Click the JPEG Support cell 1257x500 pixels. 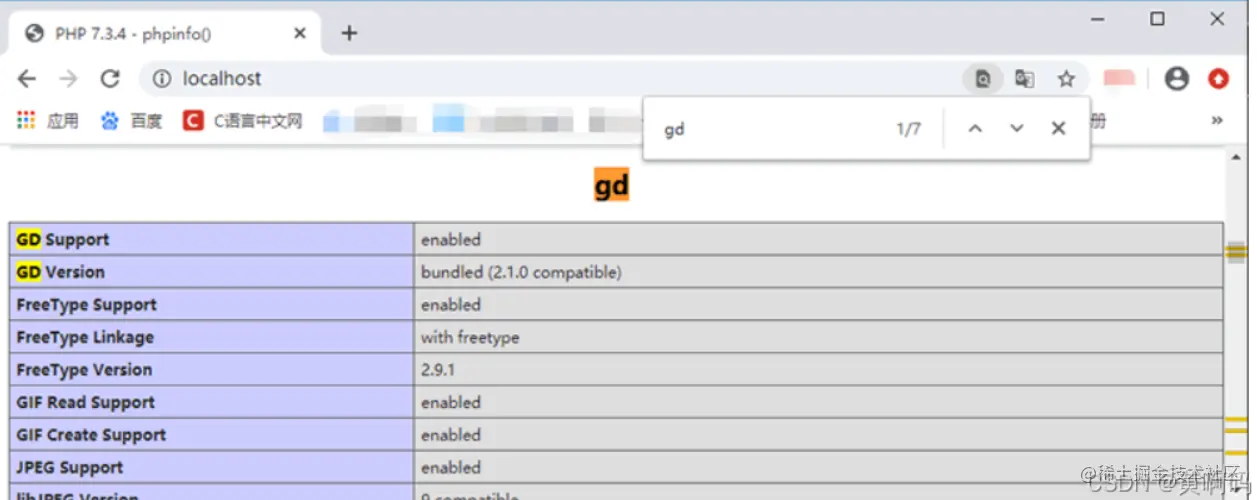[212, 468]
